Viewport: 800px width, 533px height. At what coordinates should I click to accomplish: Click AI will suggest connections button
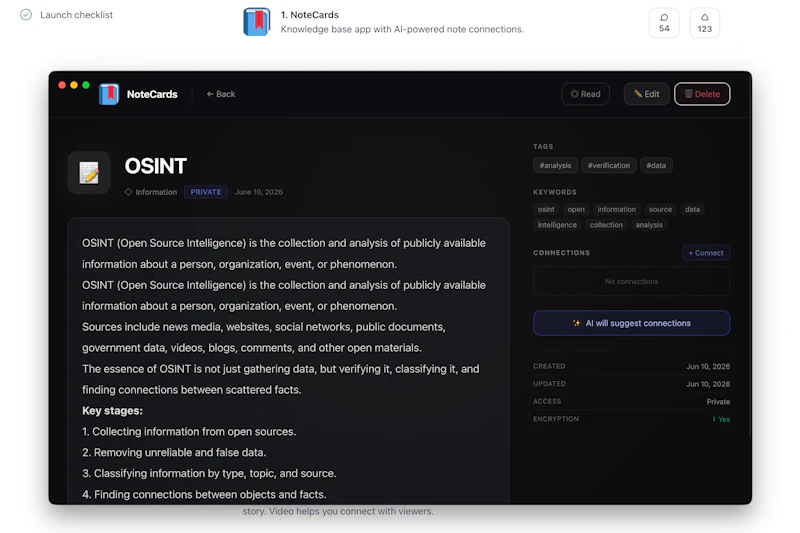pos(631,323)
